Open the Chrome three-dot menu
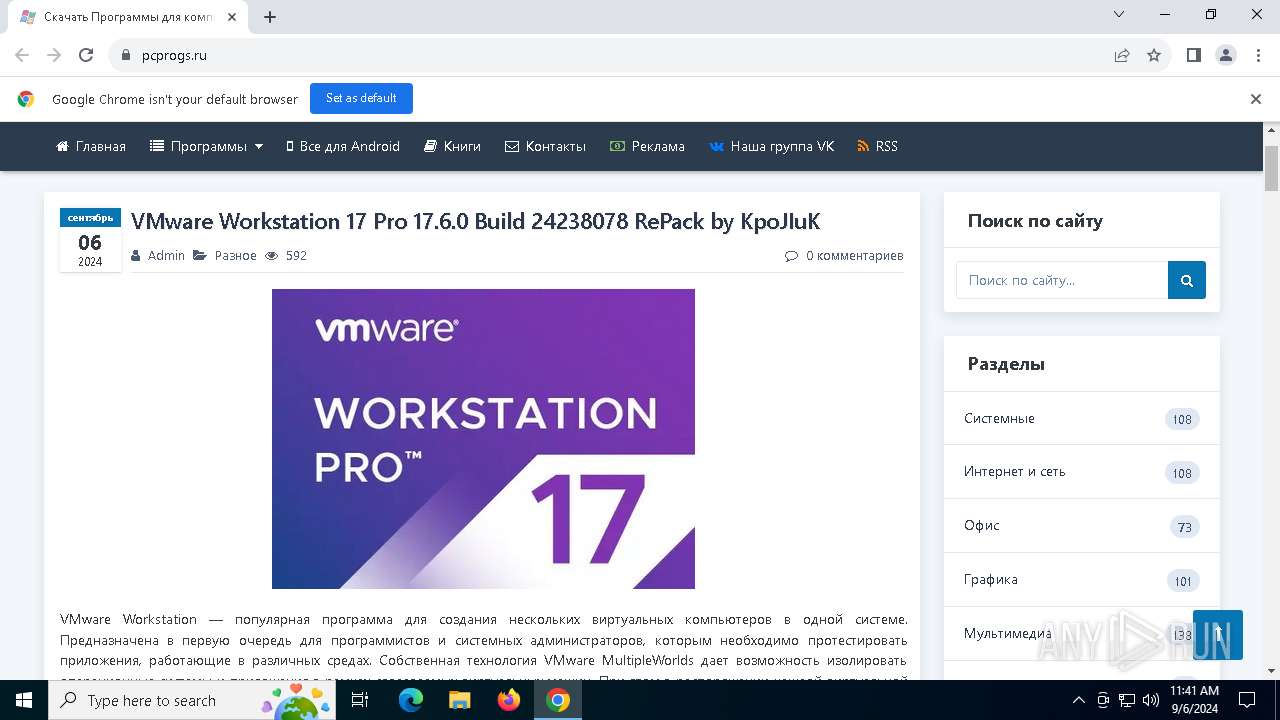This screenshot has height=720, width=1280. point(1258,55)
